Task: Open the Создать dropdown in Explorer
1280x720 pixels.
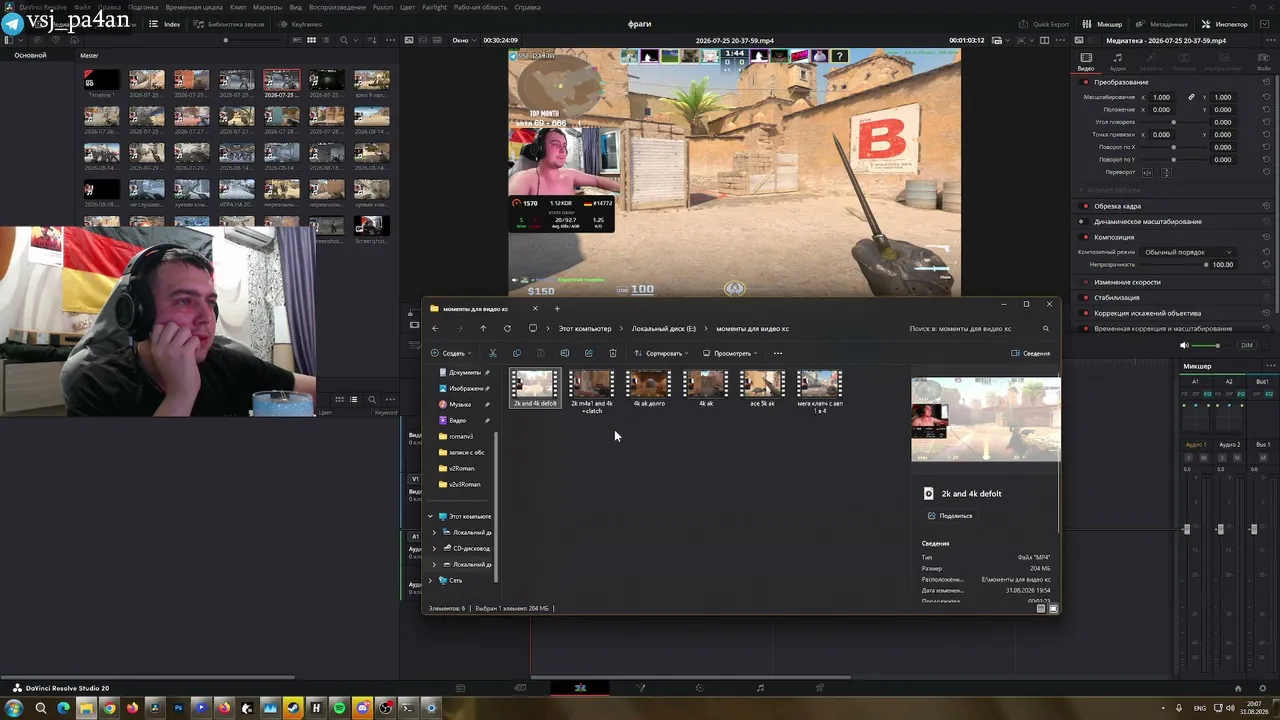Action: tap(450, 353)
